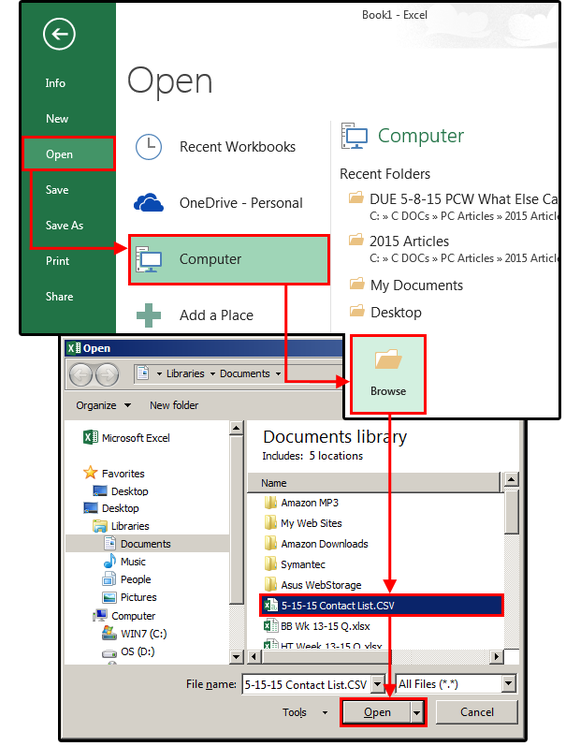The height and width of the screenshot is (746, 580).
Task: Select Save in the backstage sidebar
Action: (x=57, y=190)
